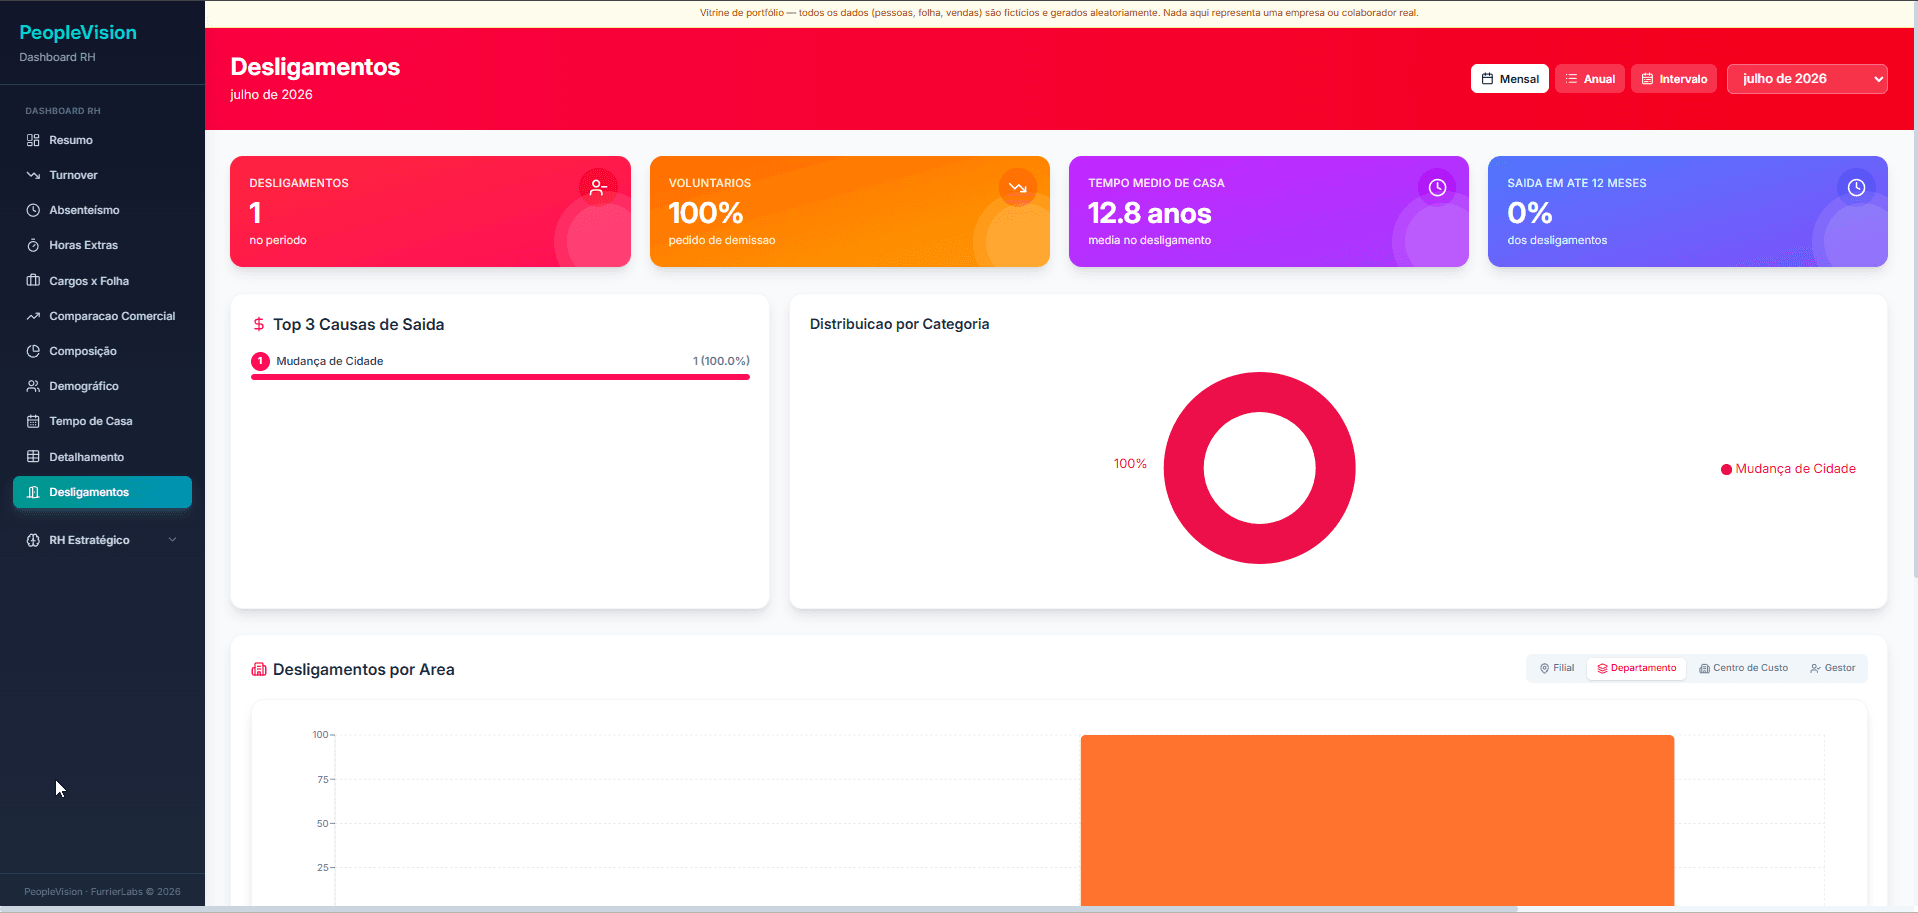Click the "PeopleVision · FurrierLabs © 2026" footer
1918x913 pixels.
click(102, 891)
